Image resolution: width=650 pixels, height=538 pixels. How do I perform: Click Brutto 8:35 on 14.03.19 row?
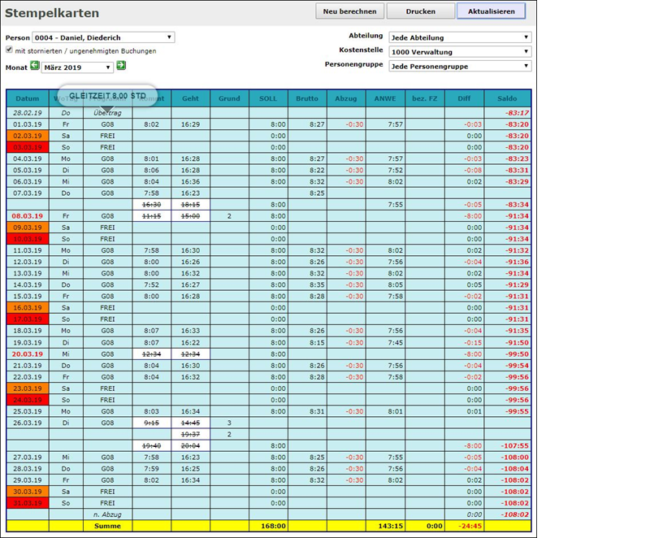pos(317,285)
